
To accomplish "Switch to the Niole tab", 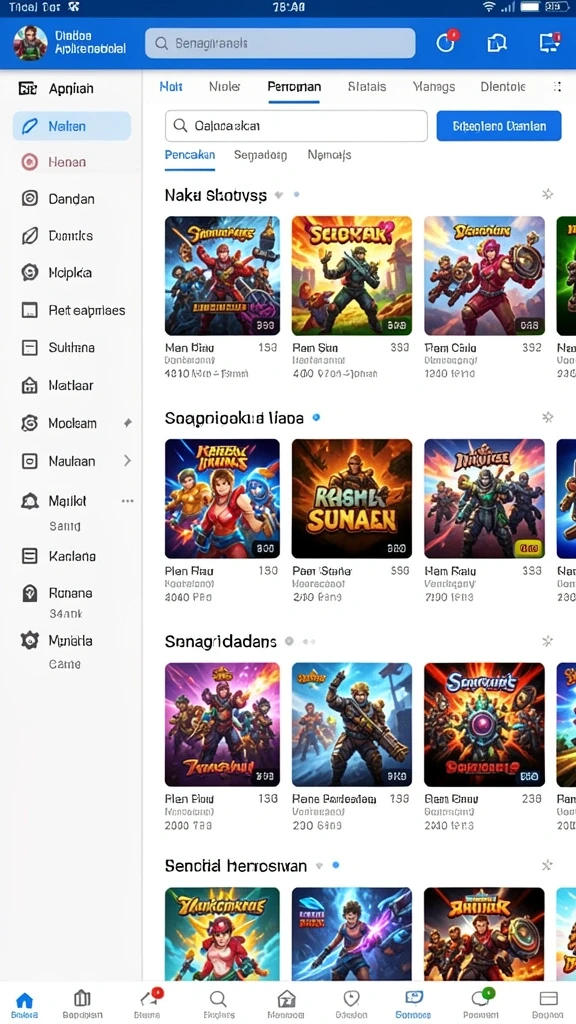I will (225, 86).
